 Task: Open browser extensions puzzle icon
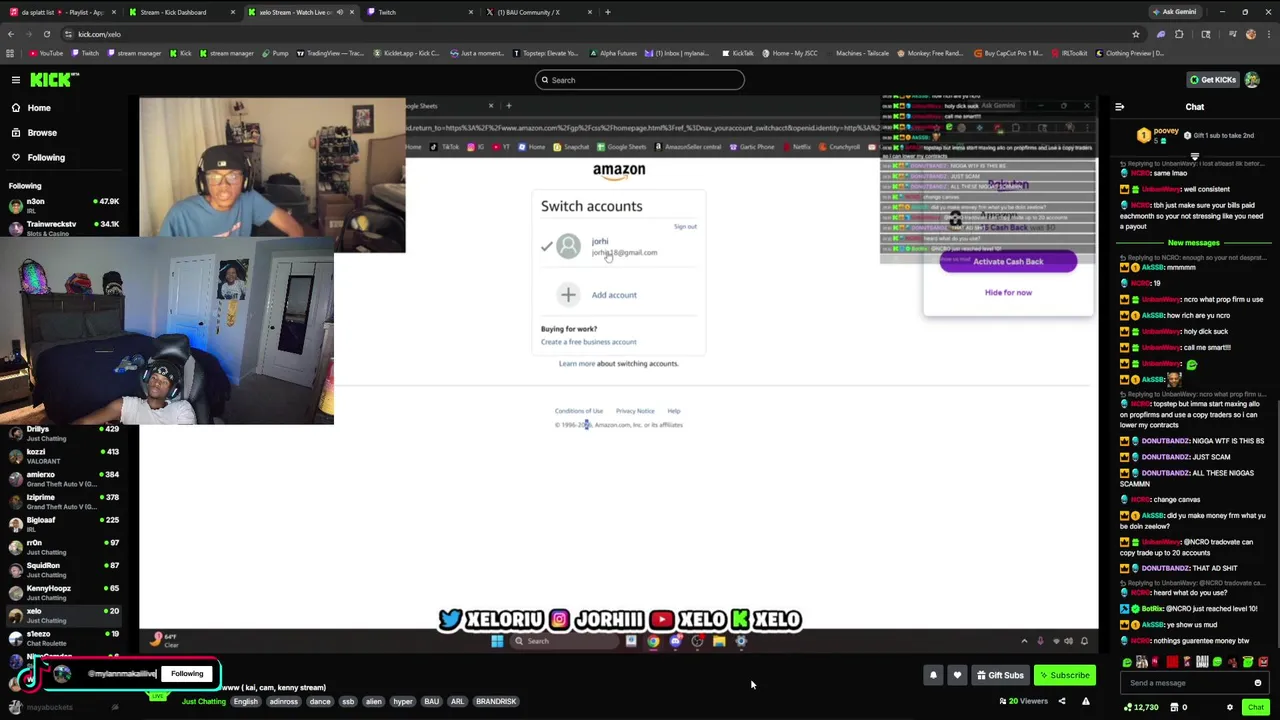click(x=1179, y=34)
